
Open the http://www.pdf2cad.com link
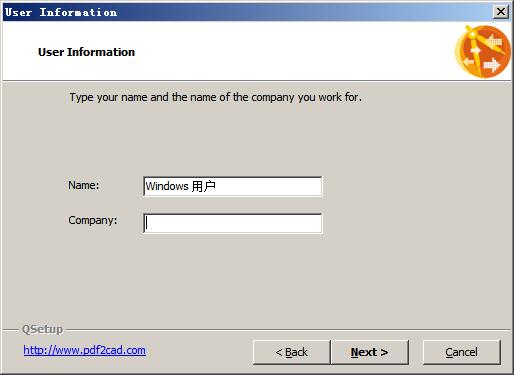click(84, 350)
